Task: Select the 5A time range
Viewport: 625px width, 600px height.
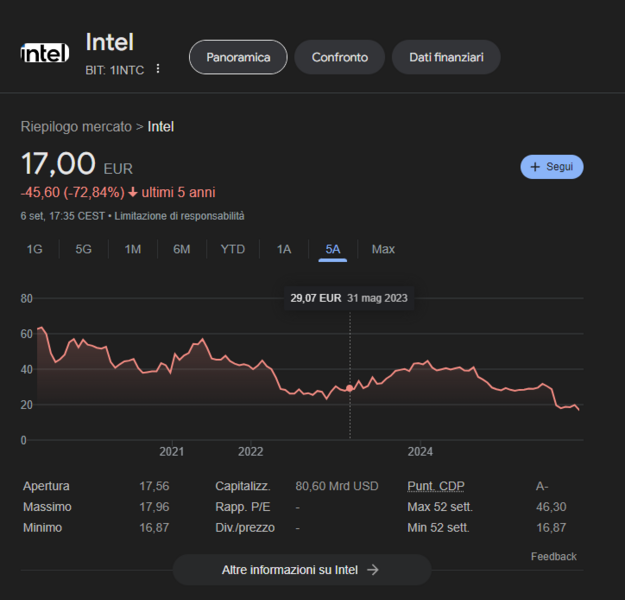Action: coord(333,249)
